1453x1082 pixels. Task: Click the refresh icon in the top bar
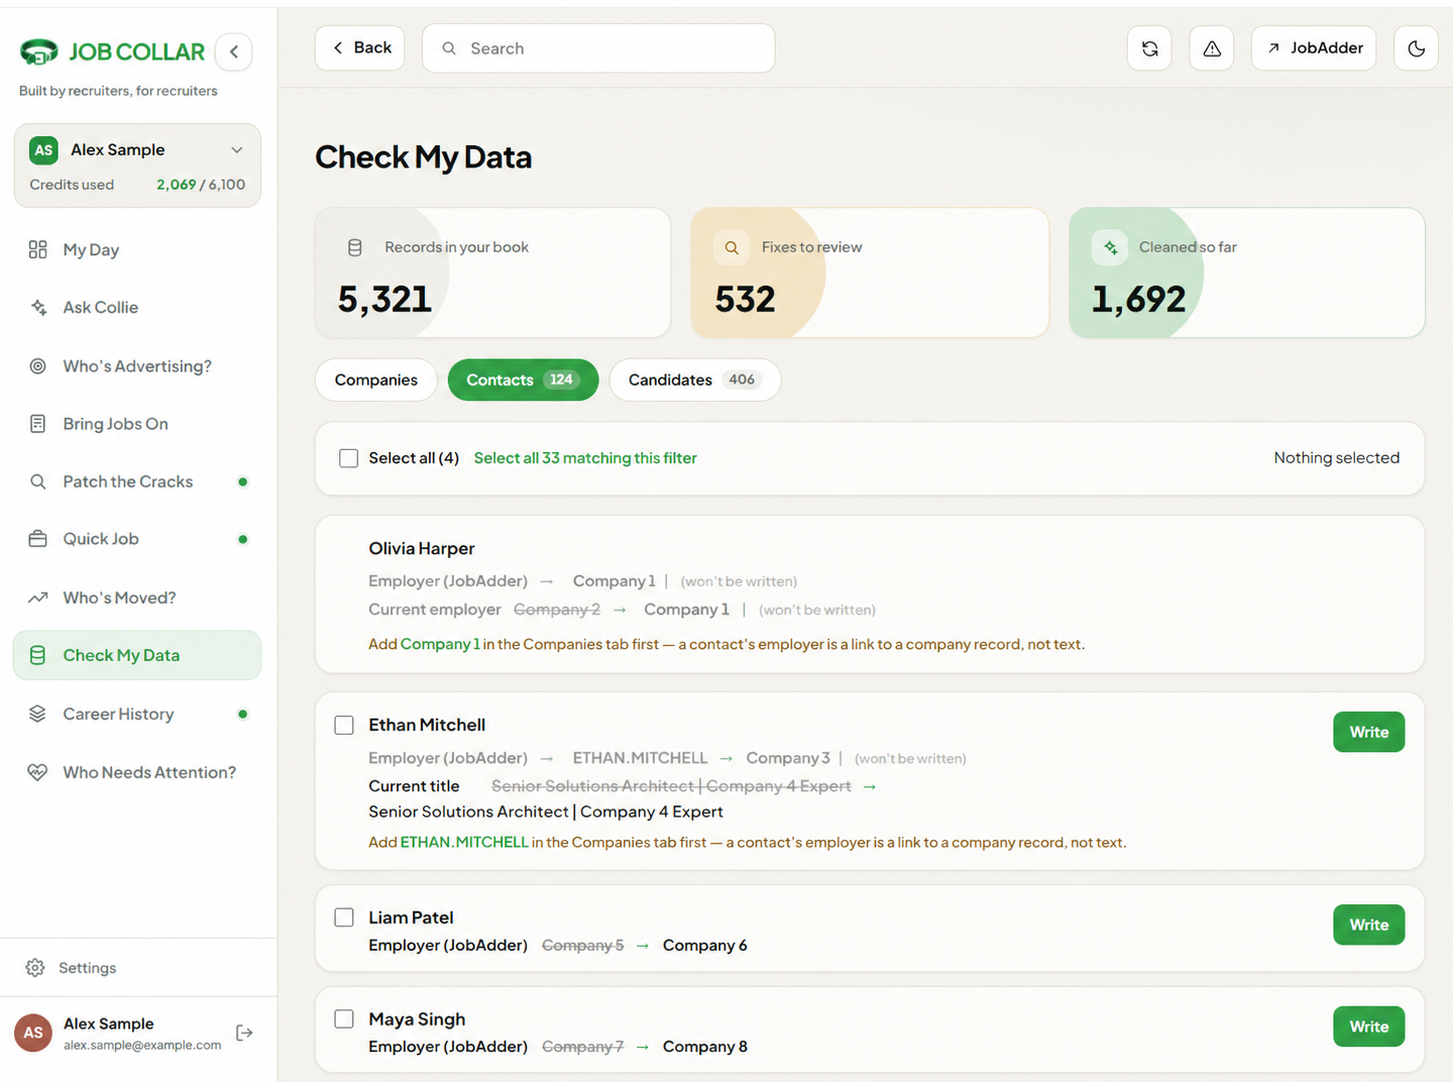point(1150,48)
